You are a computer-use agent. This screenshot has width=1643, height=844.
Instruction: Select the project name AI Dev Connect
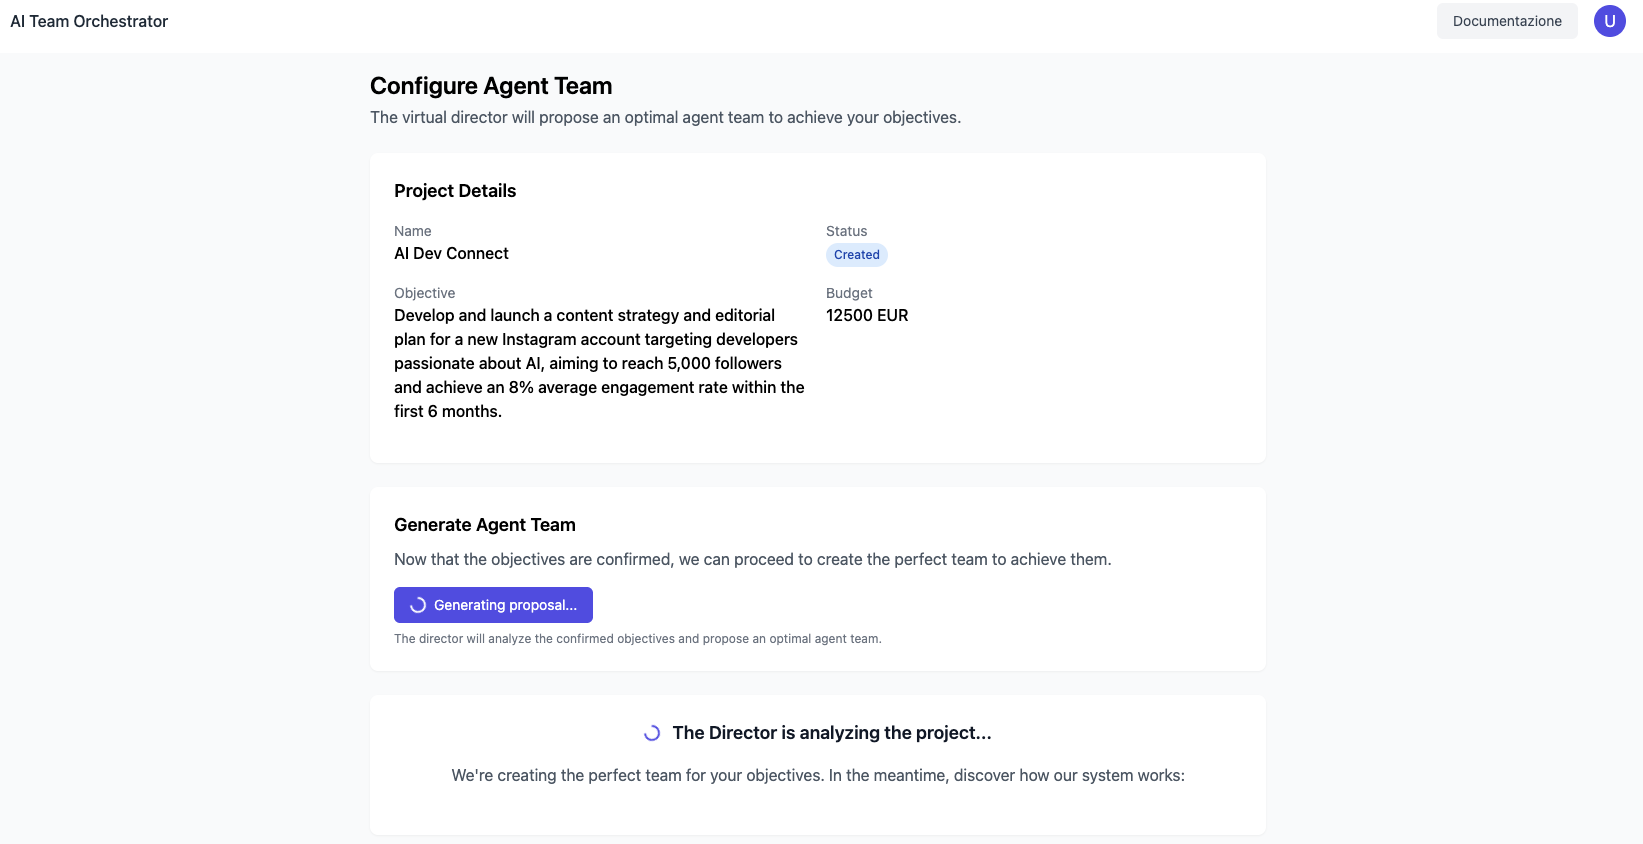(x=451, y=254)
